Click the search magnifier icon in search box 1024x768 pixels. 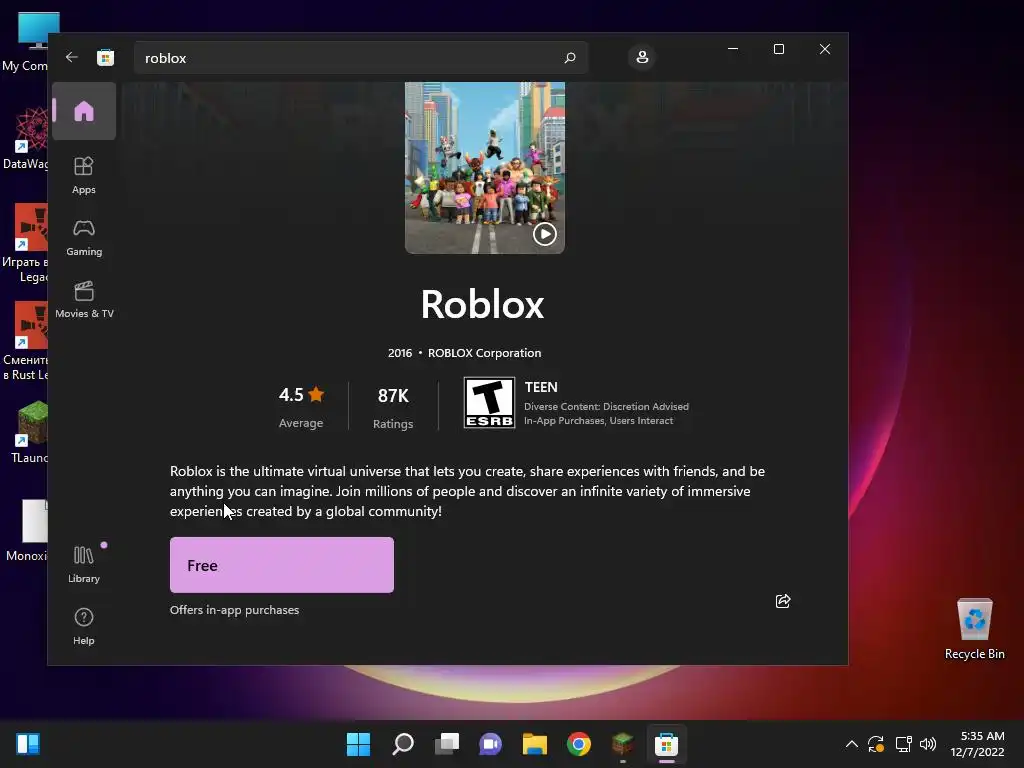[x=569, y=58]
